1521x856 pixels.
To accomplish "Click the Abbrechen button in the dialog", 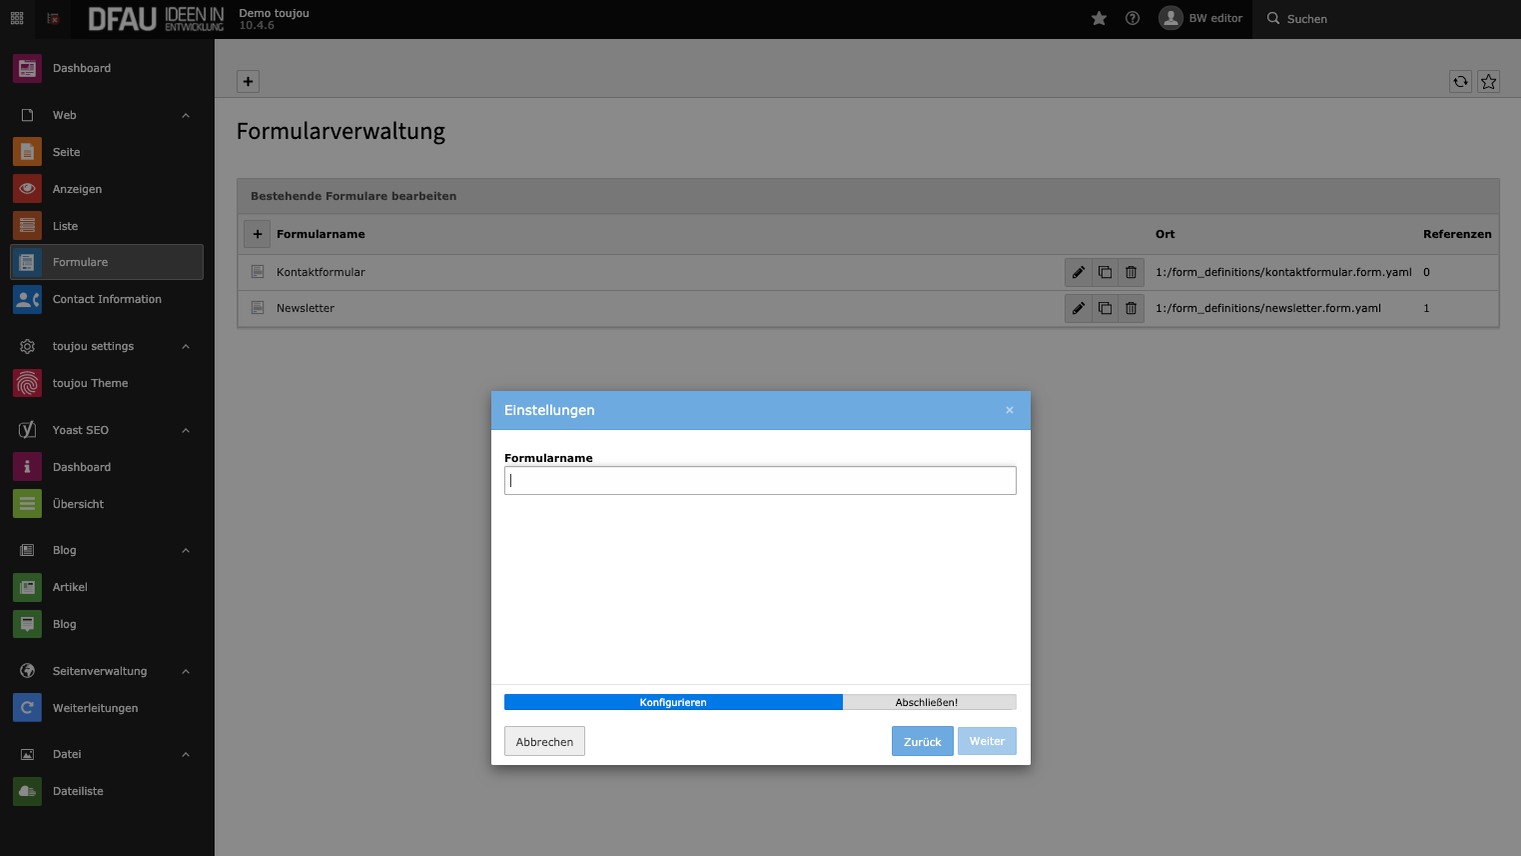I will (544, 741).
